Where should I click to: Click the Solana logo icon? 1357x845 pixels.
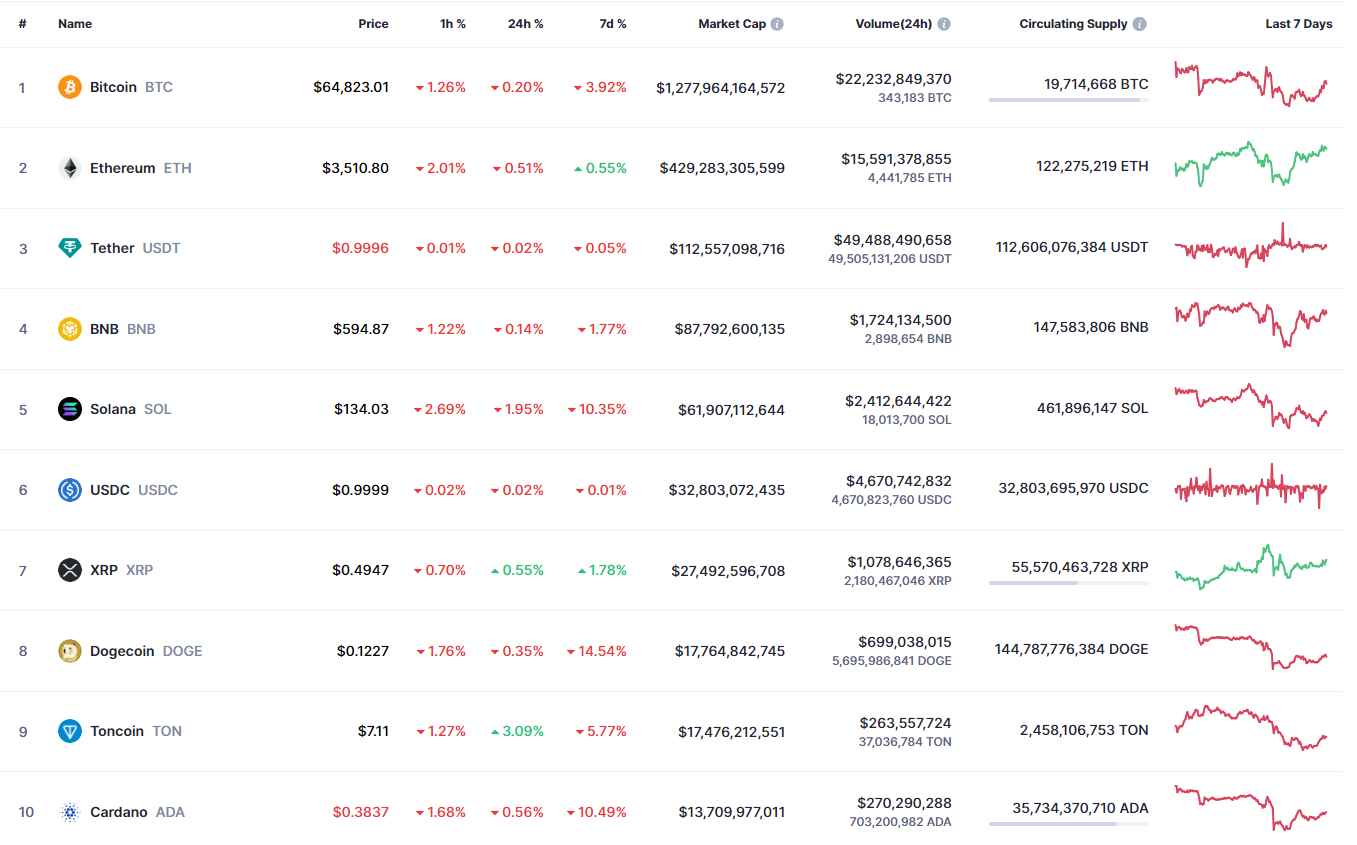click(69, 409)
